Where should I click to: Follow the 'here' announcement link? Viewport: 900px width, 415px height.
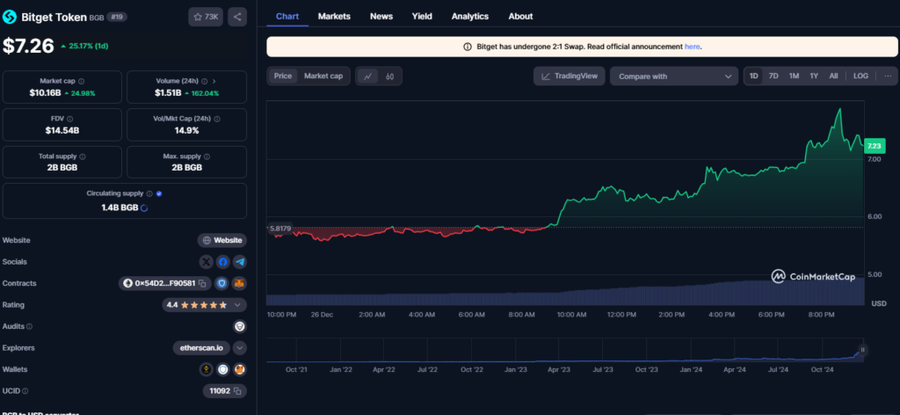click(x=692, y=47)
